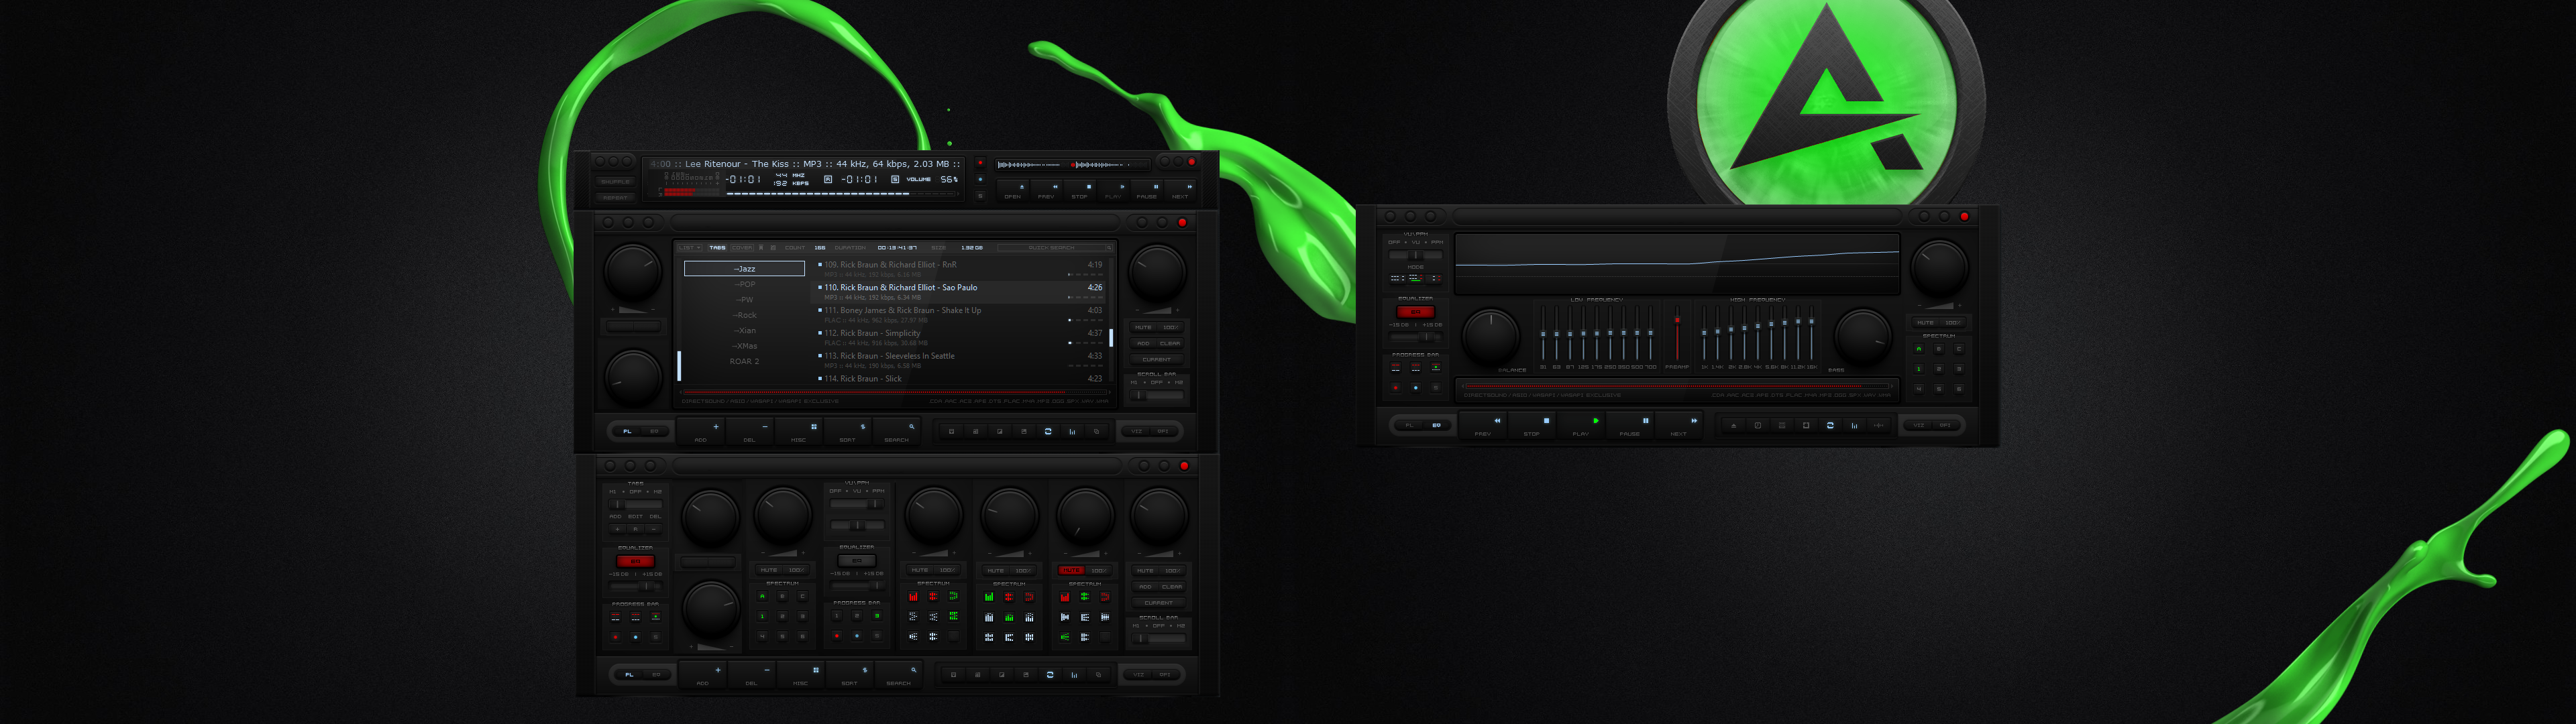Click the eject icon in equalizer window toolbar
2576x724 pixels.
click(1734, 426)
